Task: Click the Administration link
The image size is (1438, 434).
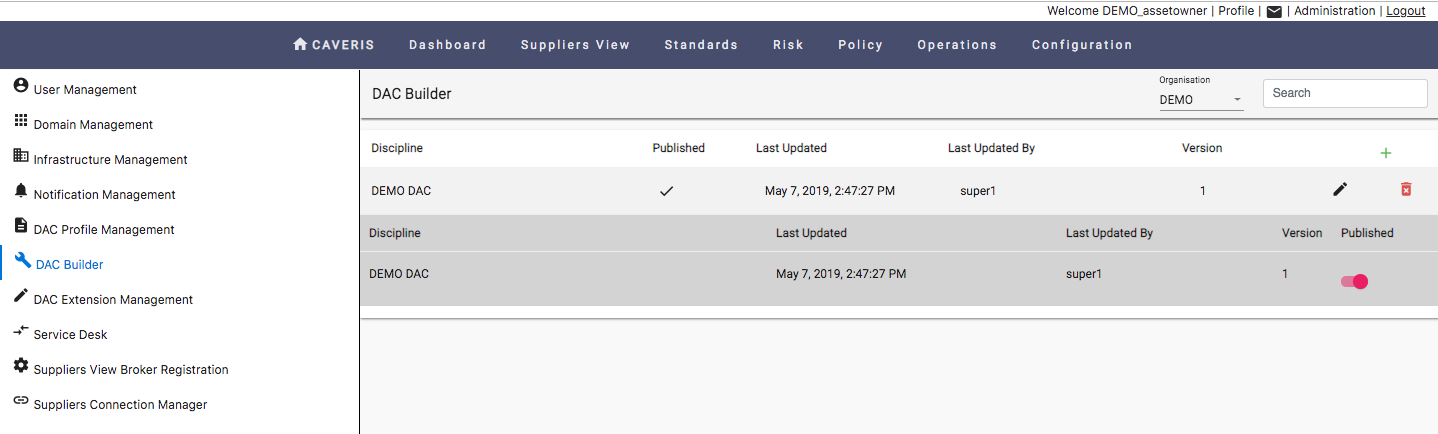Action: click(x=1335, y=11)
